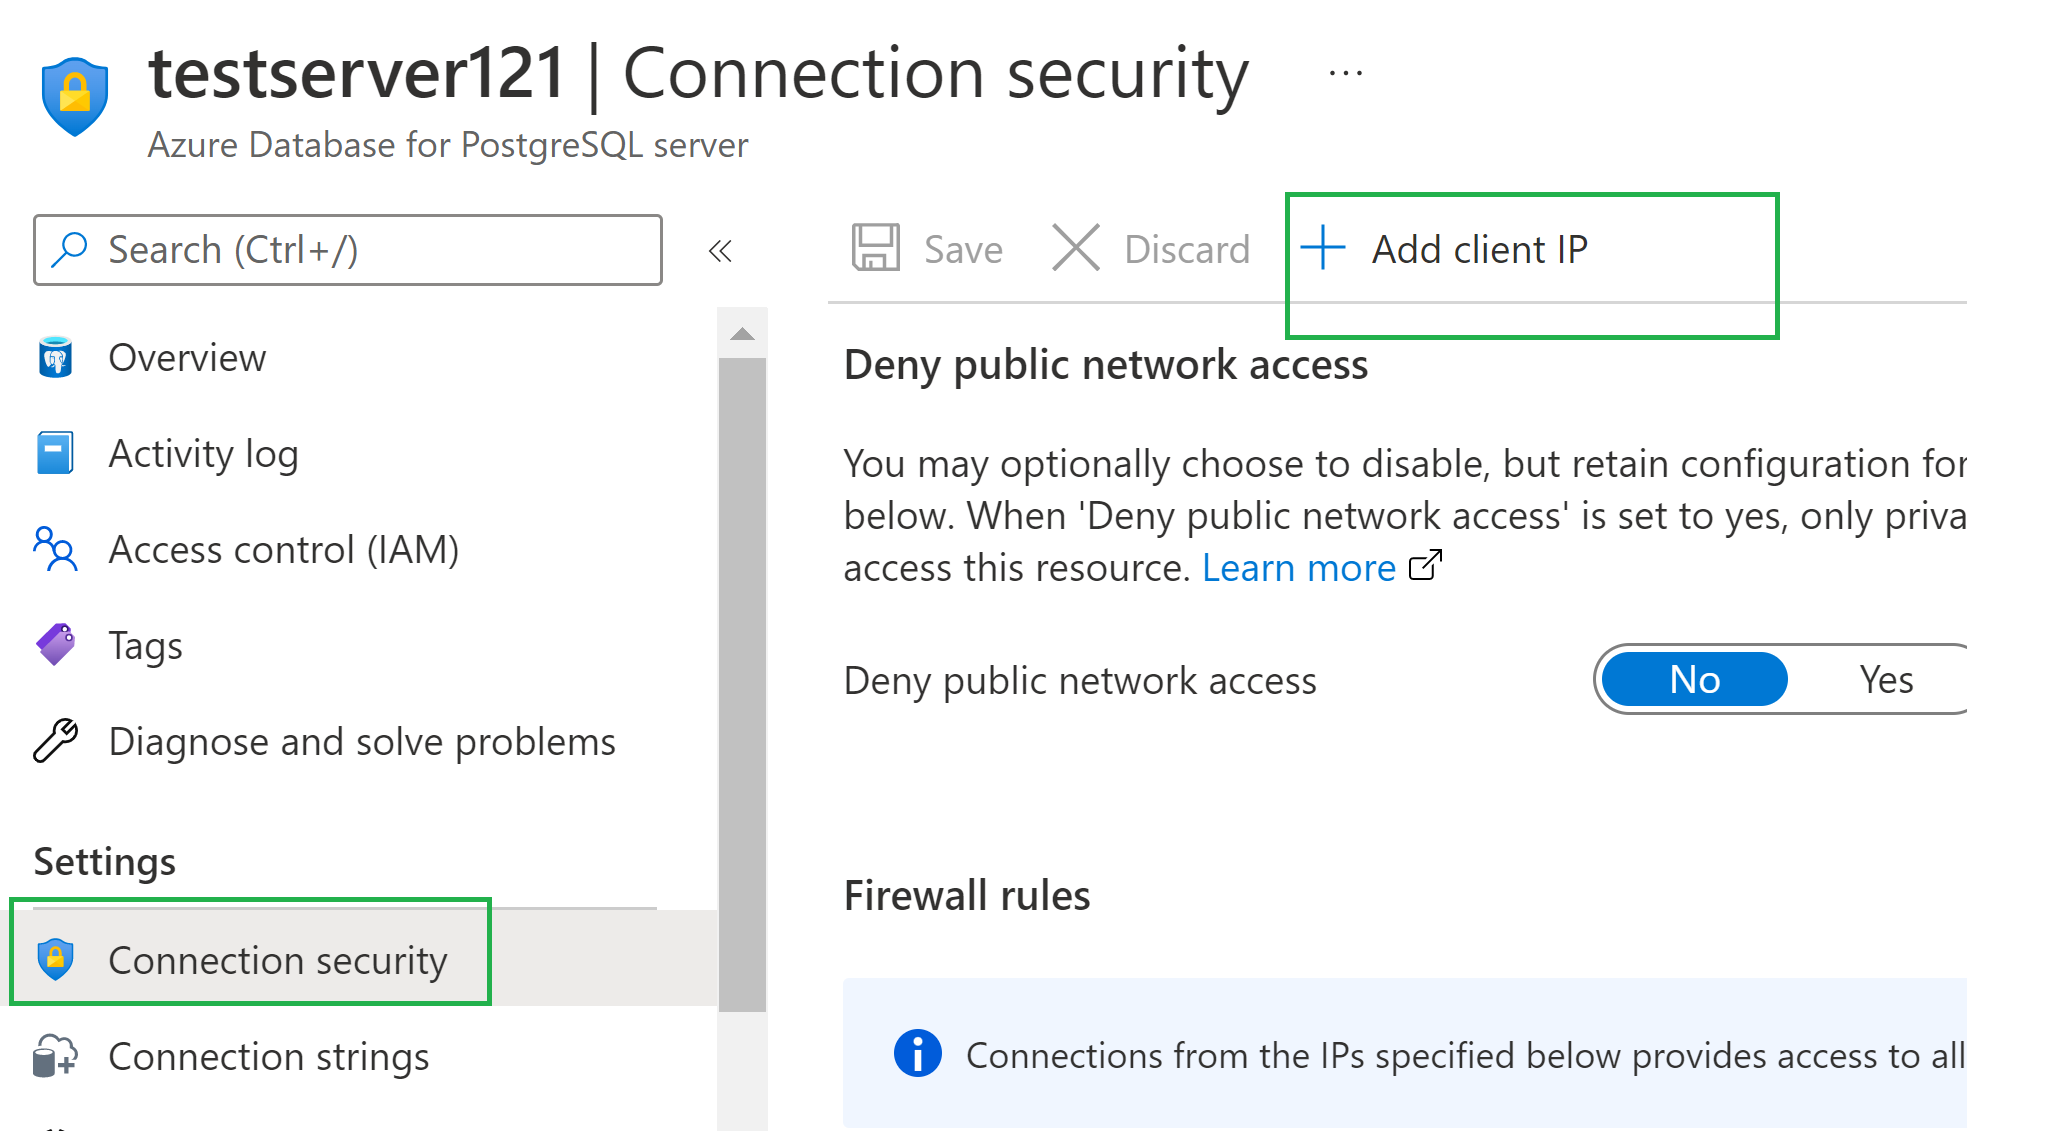This screenshot has width=2068, height=1131.
Task: Click the Diagnose and solve problems wrench icon
Action: pyautogui.click(x=57, y=741)
